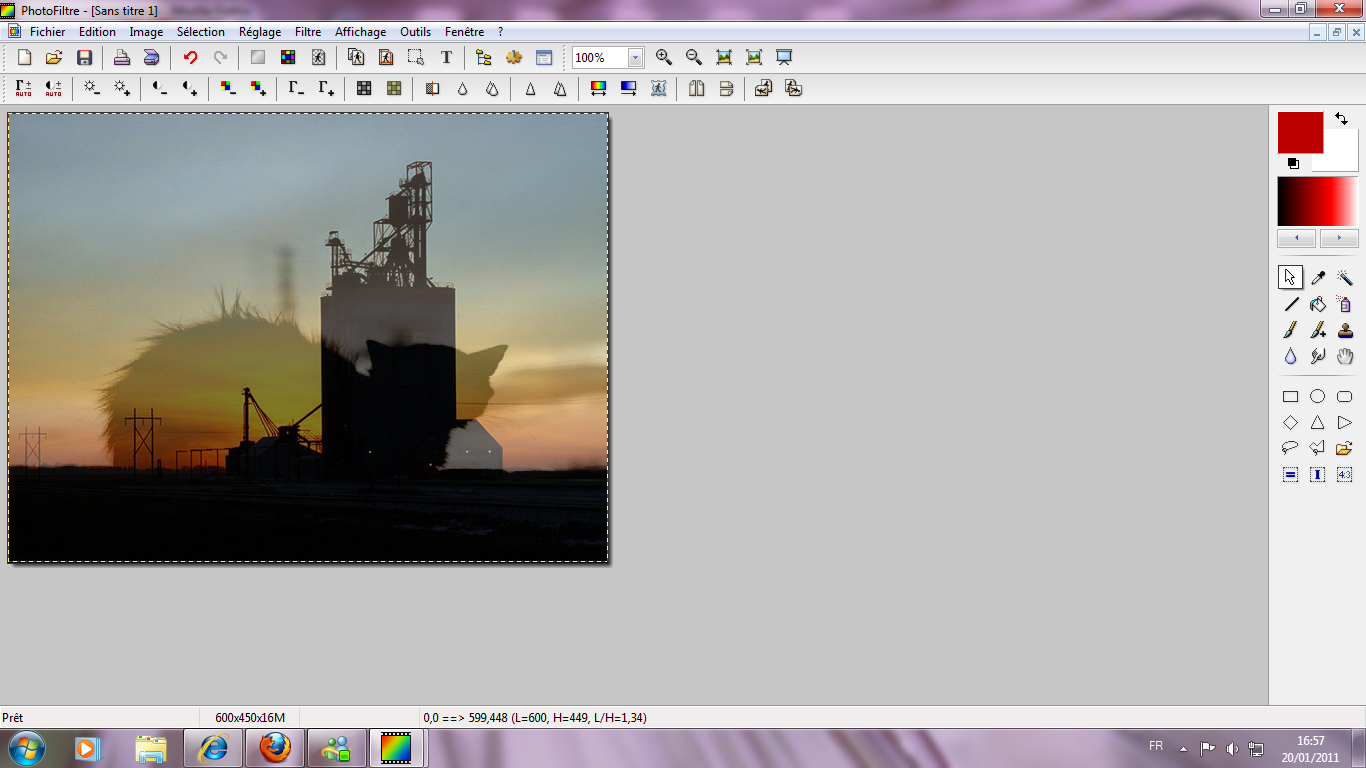1366x768 pixels.
Task: Apply horizontal flip mirror icon
Action: tap(696, 89)
